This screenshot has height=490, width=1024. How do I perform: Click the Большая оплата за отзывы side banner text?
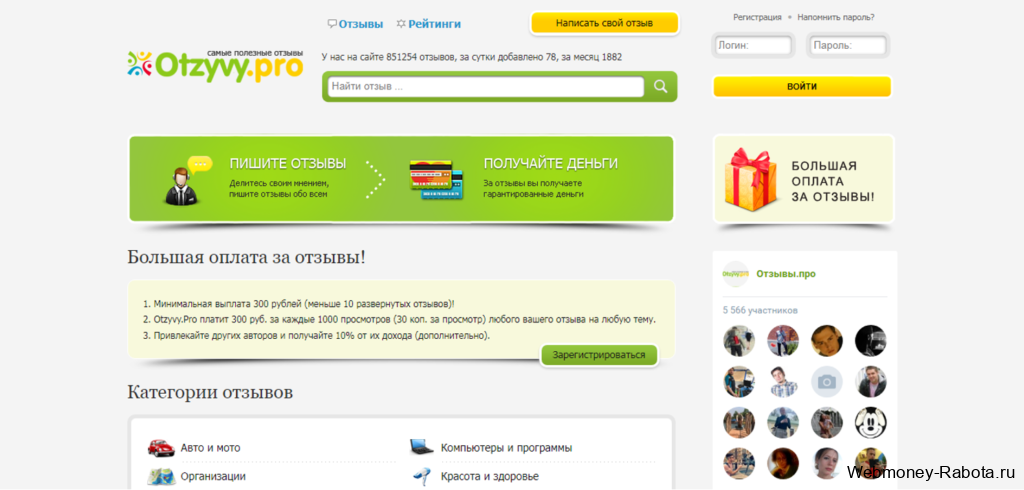coord(833,181)
